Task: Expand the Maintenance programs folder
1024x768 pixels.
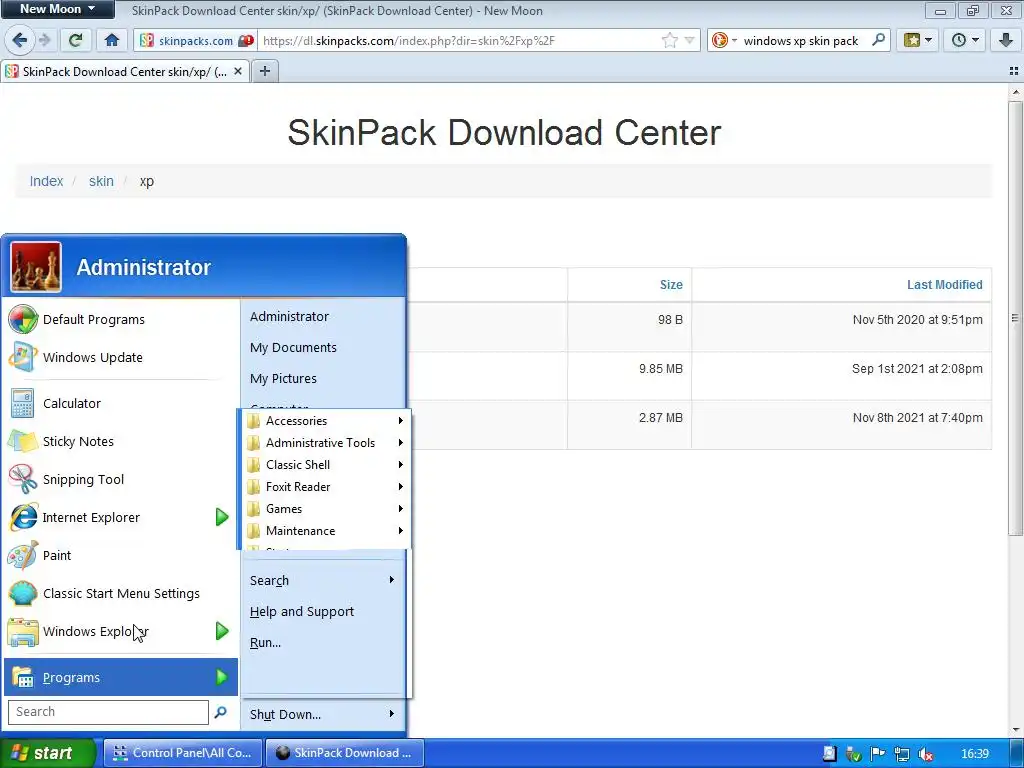Action: [326, 531]
